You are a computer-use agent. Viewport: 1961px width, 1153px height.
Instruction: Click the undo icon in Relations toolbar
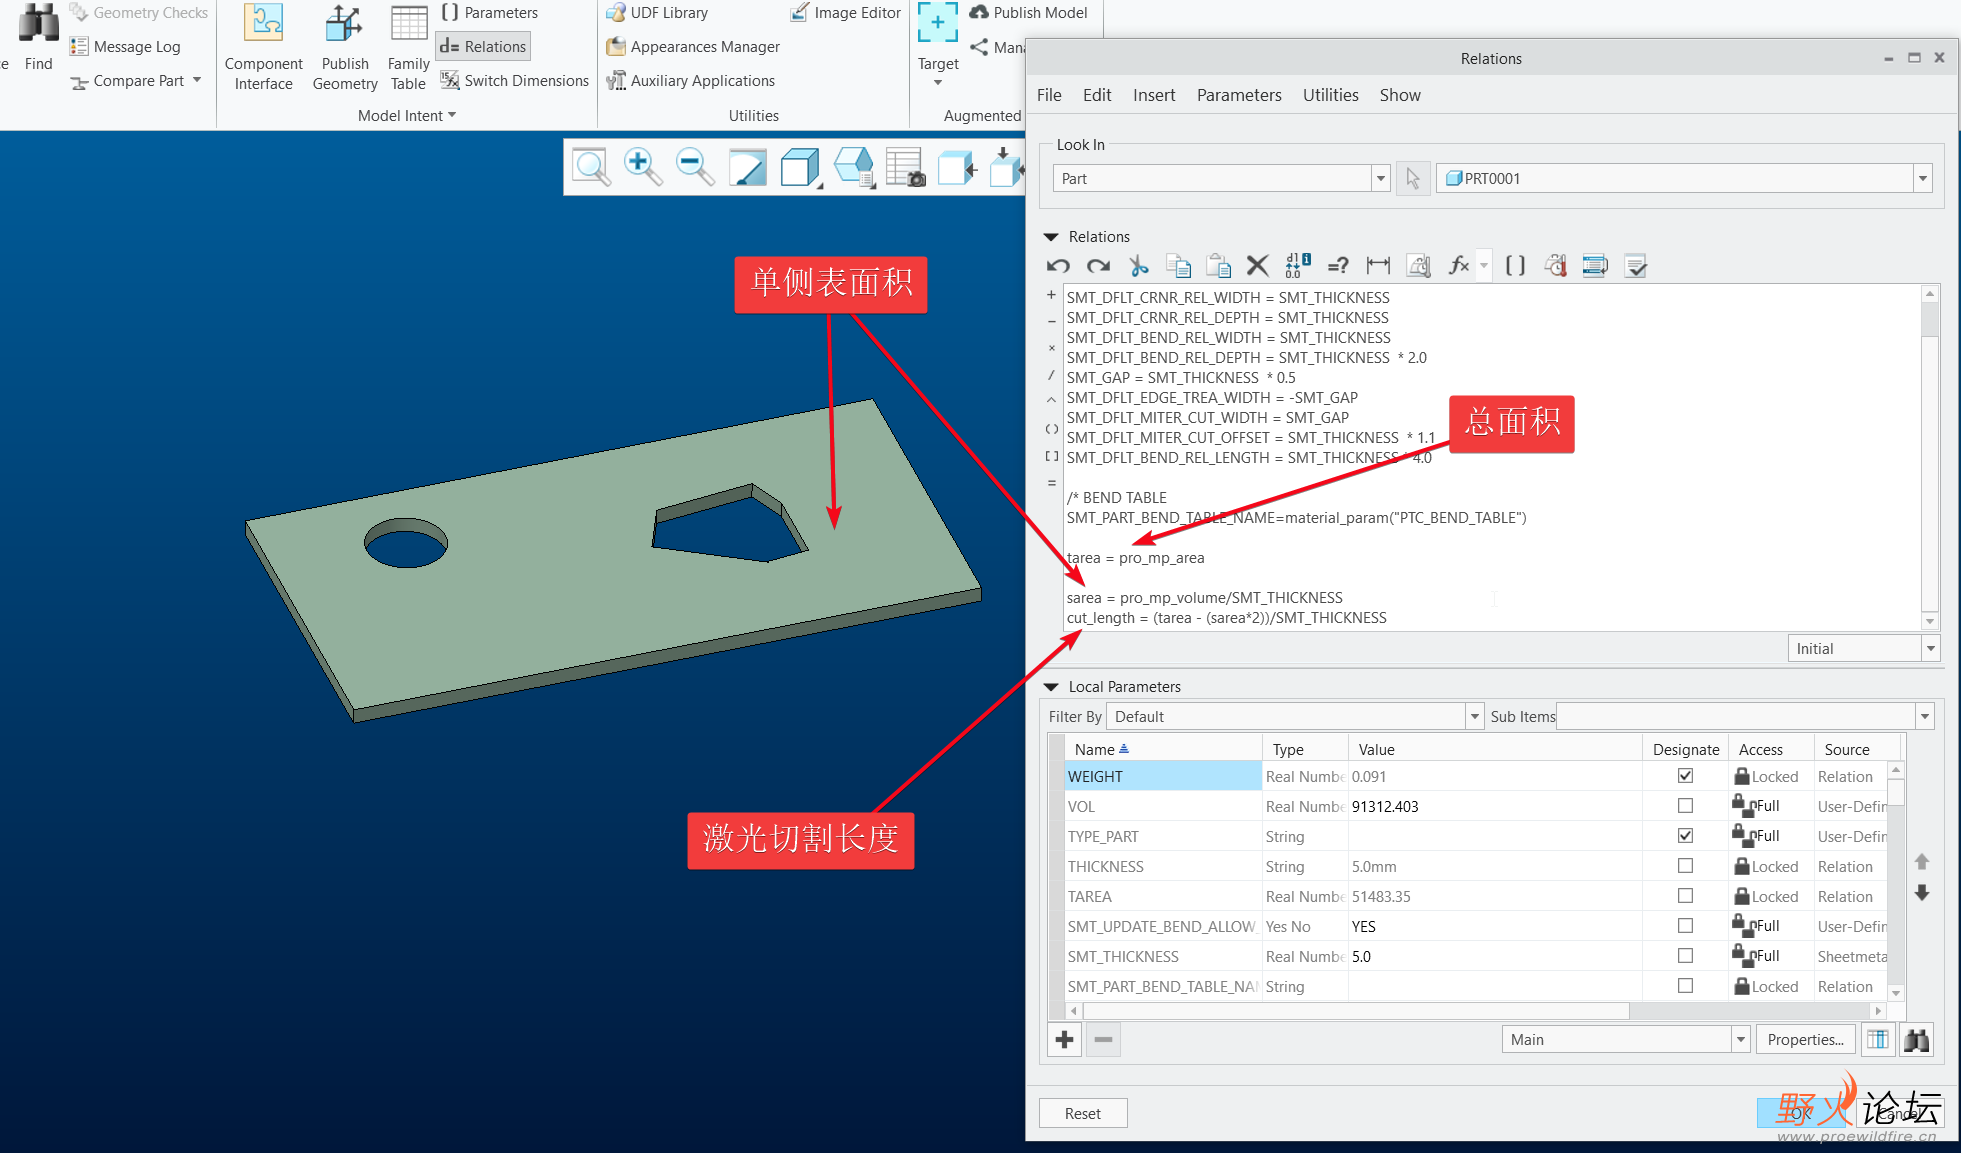[x=1058, y=266]
